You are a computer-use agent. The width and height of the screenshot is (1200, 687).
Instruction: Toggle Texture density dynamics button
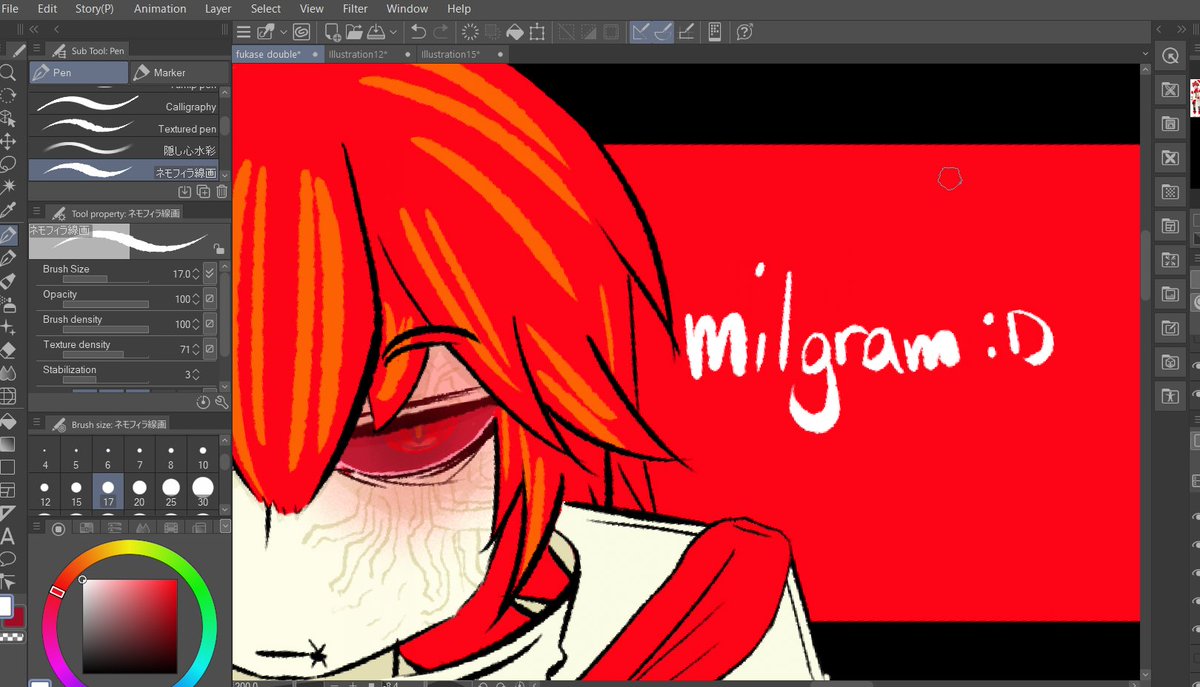(210, 349)
